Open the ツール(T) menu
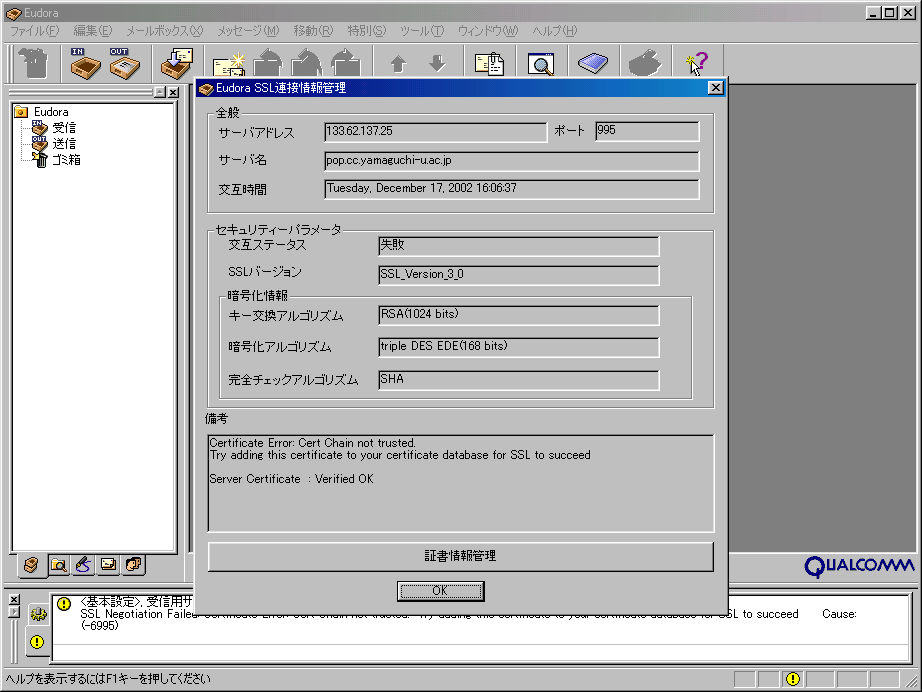 [x=422, y=31]
